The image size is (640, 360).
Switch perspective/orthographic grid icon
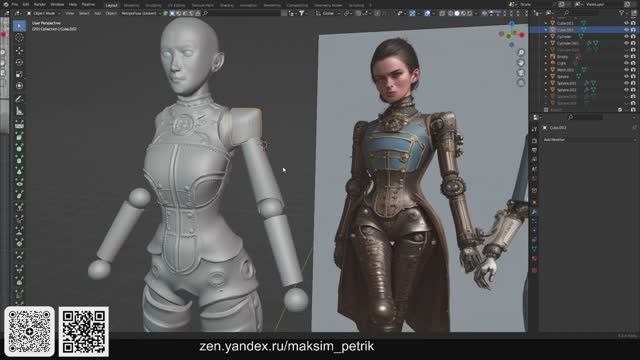521,83
